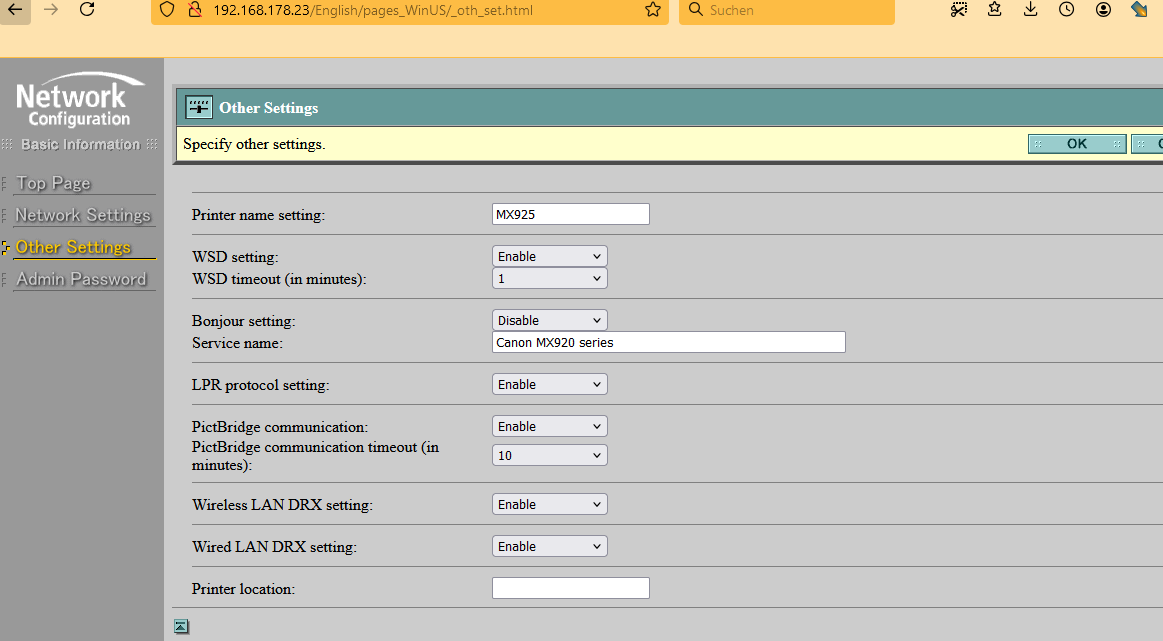Click the OK button to apply settings
This screenshot has width=1163, height=641.
pyautogui.click(x=1077, y=144)
